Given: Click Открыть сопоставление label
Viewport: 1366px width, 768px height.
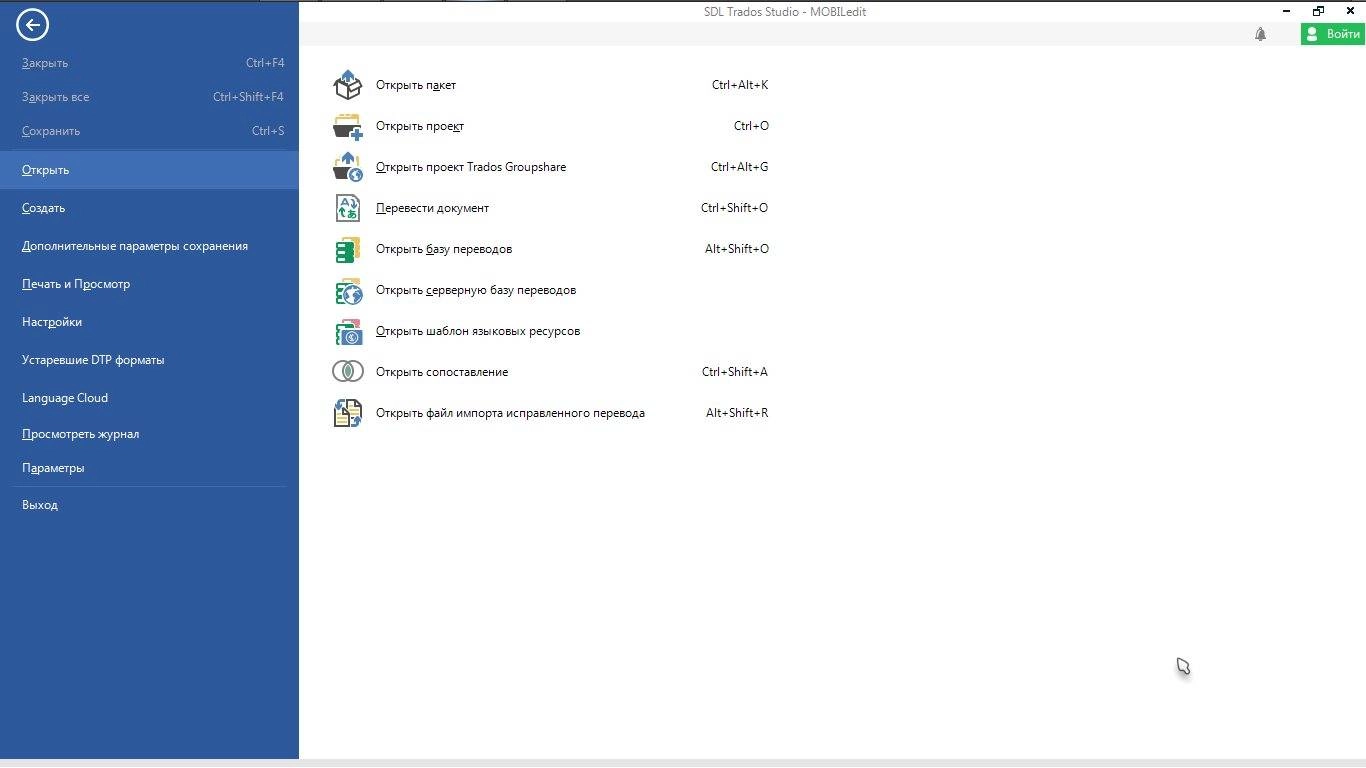Looking at the screenshot, I should pyautogui.click(x=442, y=372).
